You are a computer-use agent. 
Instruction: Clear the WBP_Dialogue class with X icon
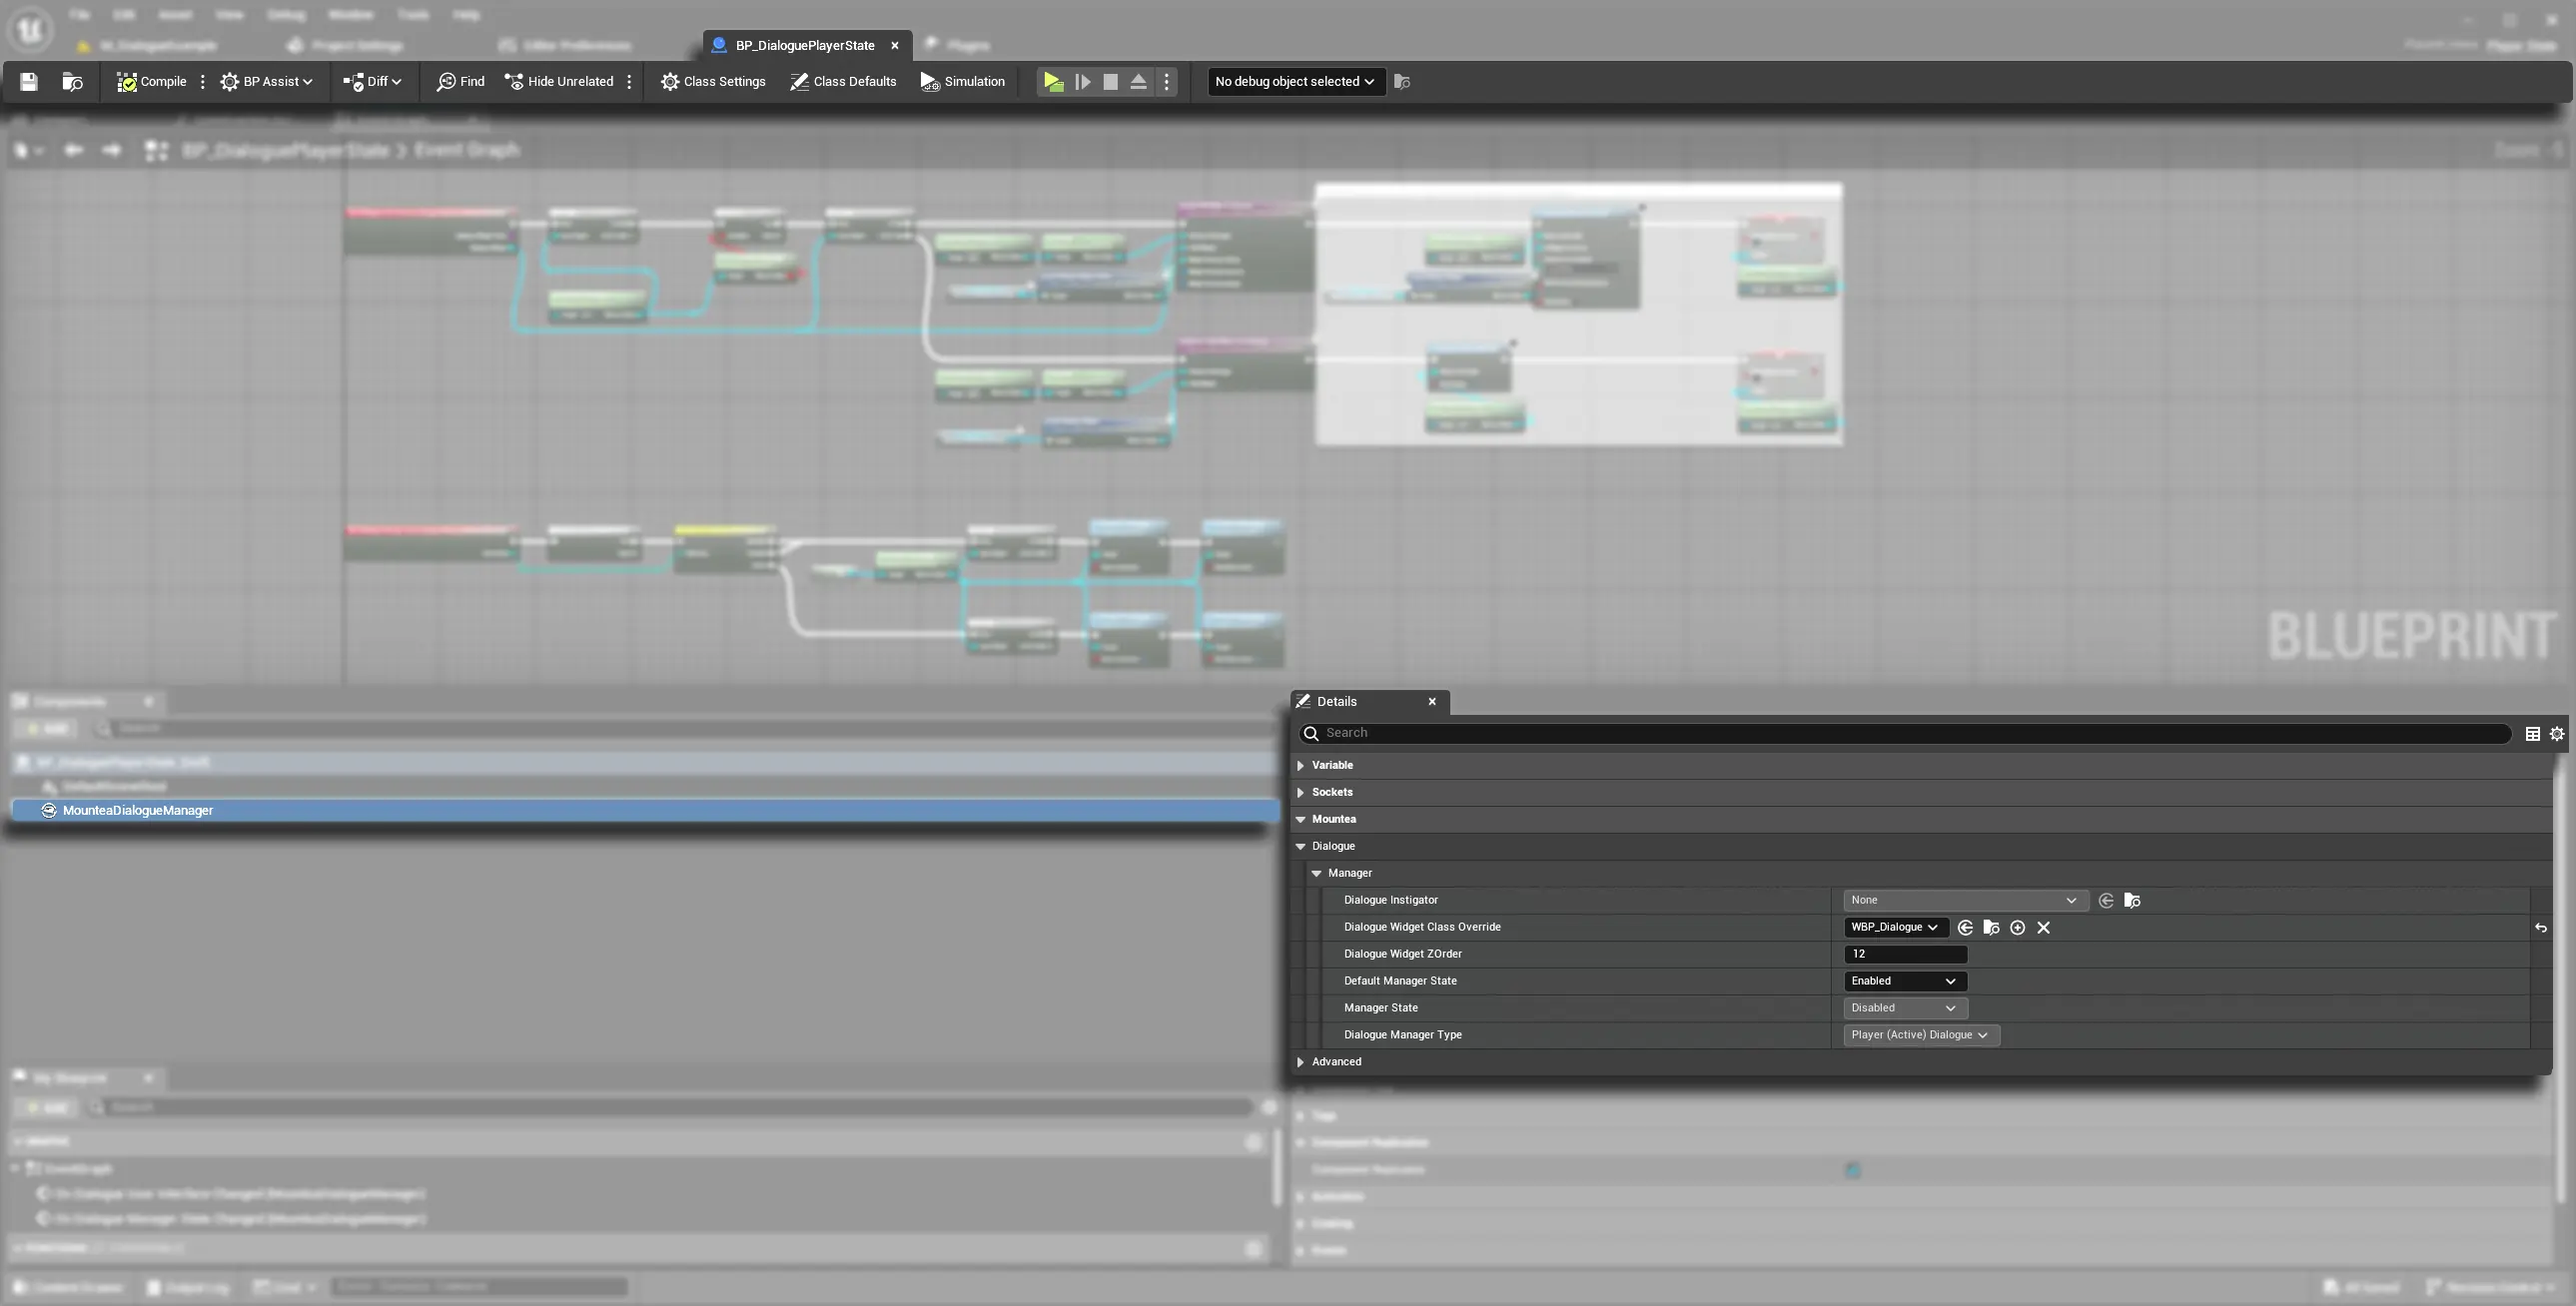2044,928
